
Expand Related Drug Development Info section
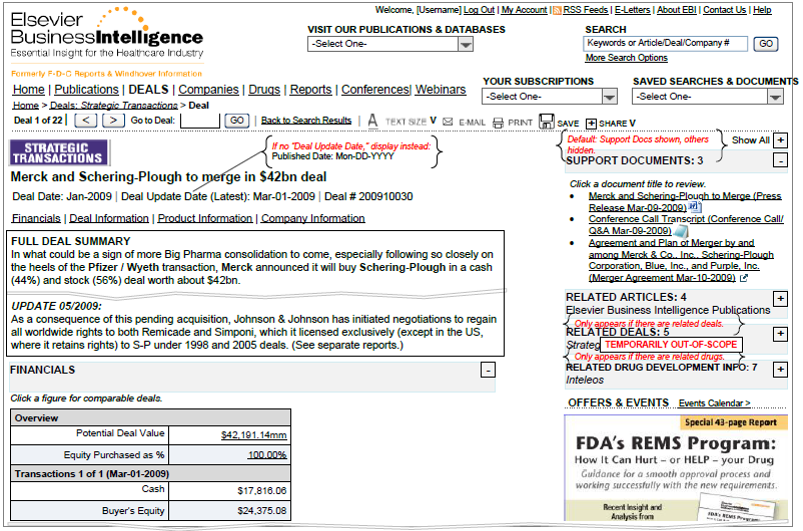coord(780,369)
